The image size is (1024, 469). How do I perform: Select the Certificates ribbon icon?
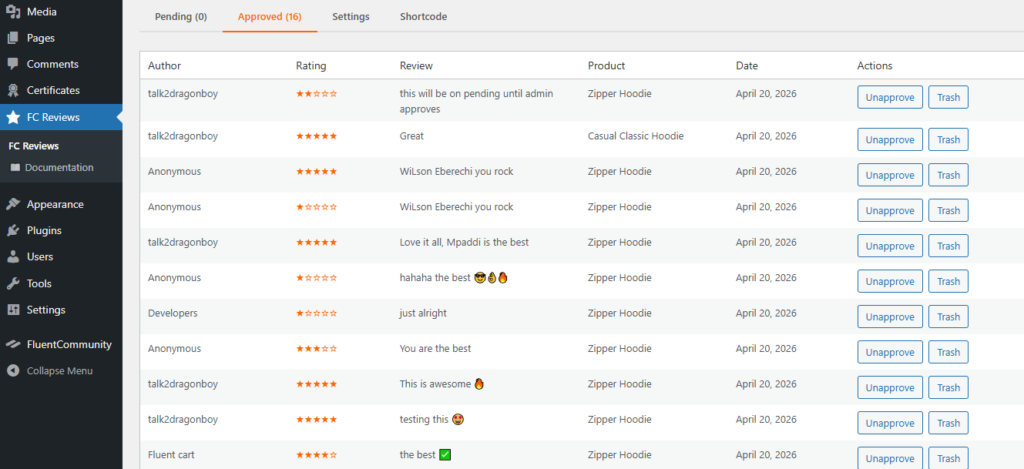12,90
